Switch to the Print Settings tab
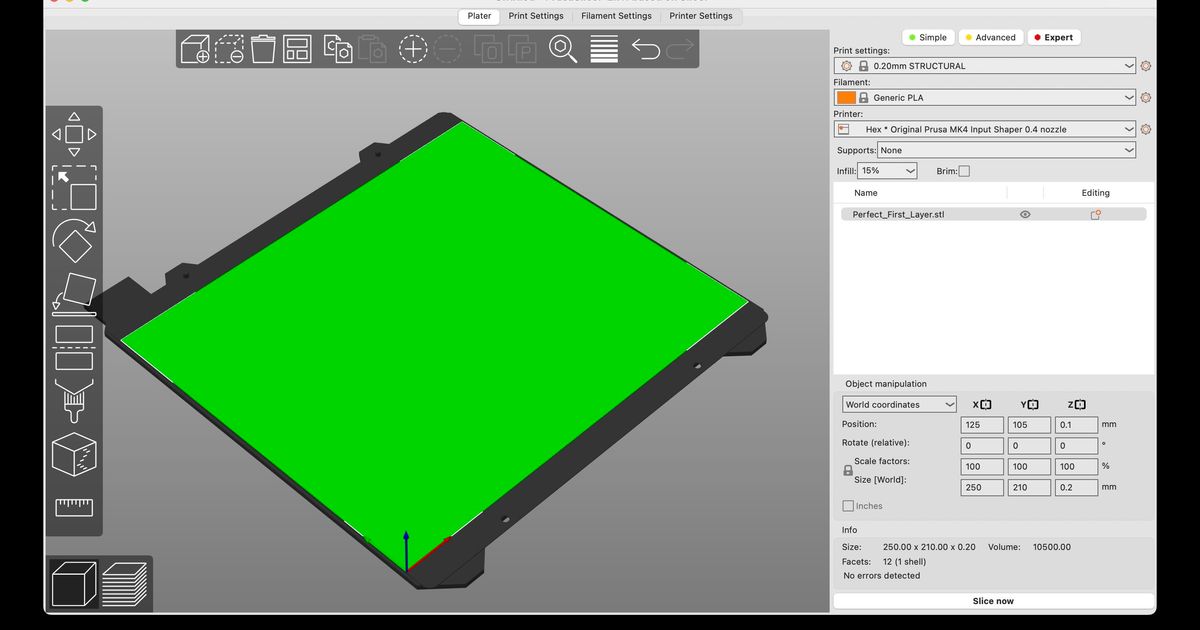The image size is (1200, 630). click(536, 16)
